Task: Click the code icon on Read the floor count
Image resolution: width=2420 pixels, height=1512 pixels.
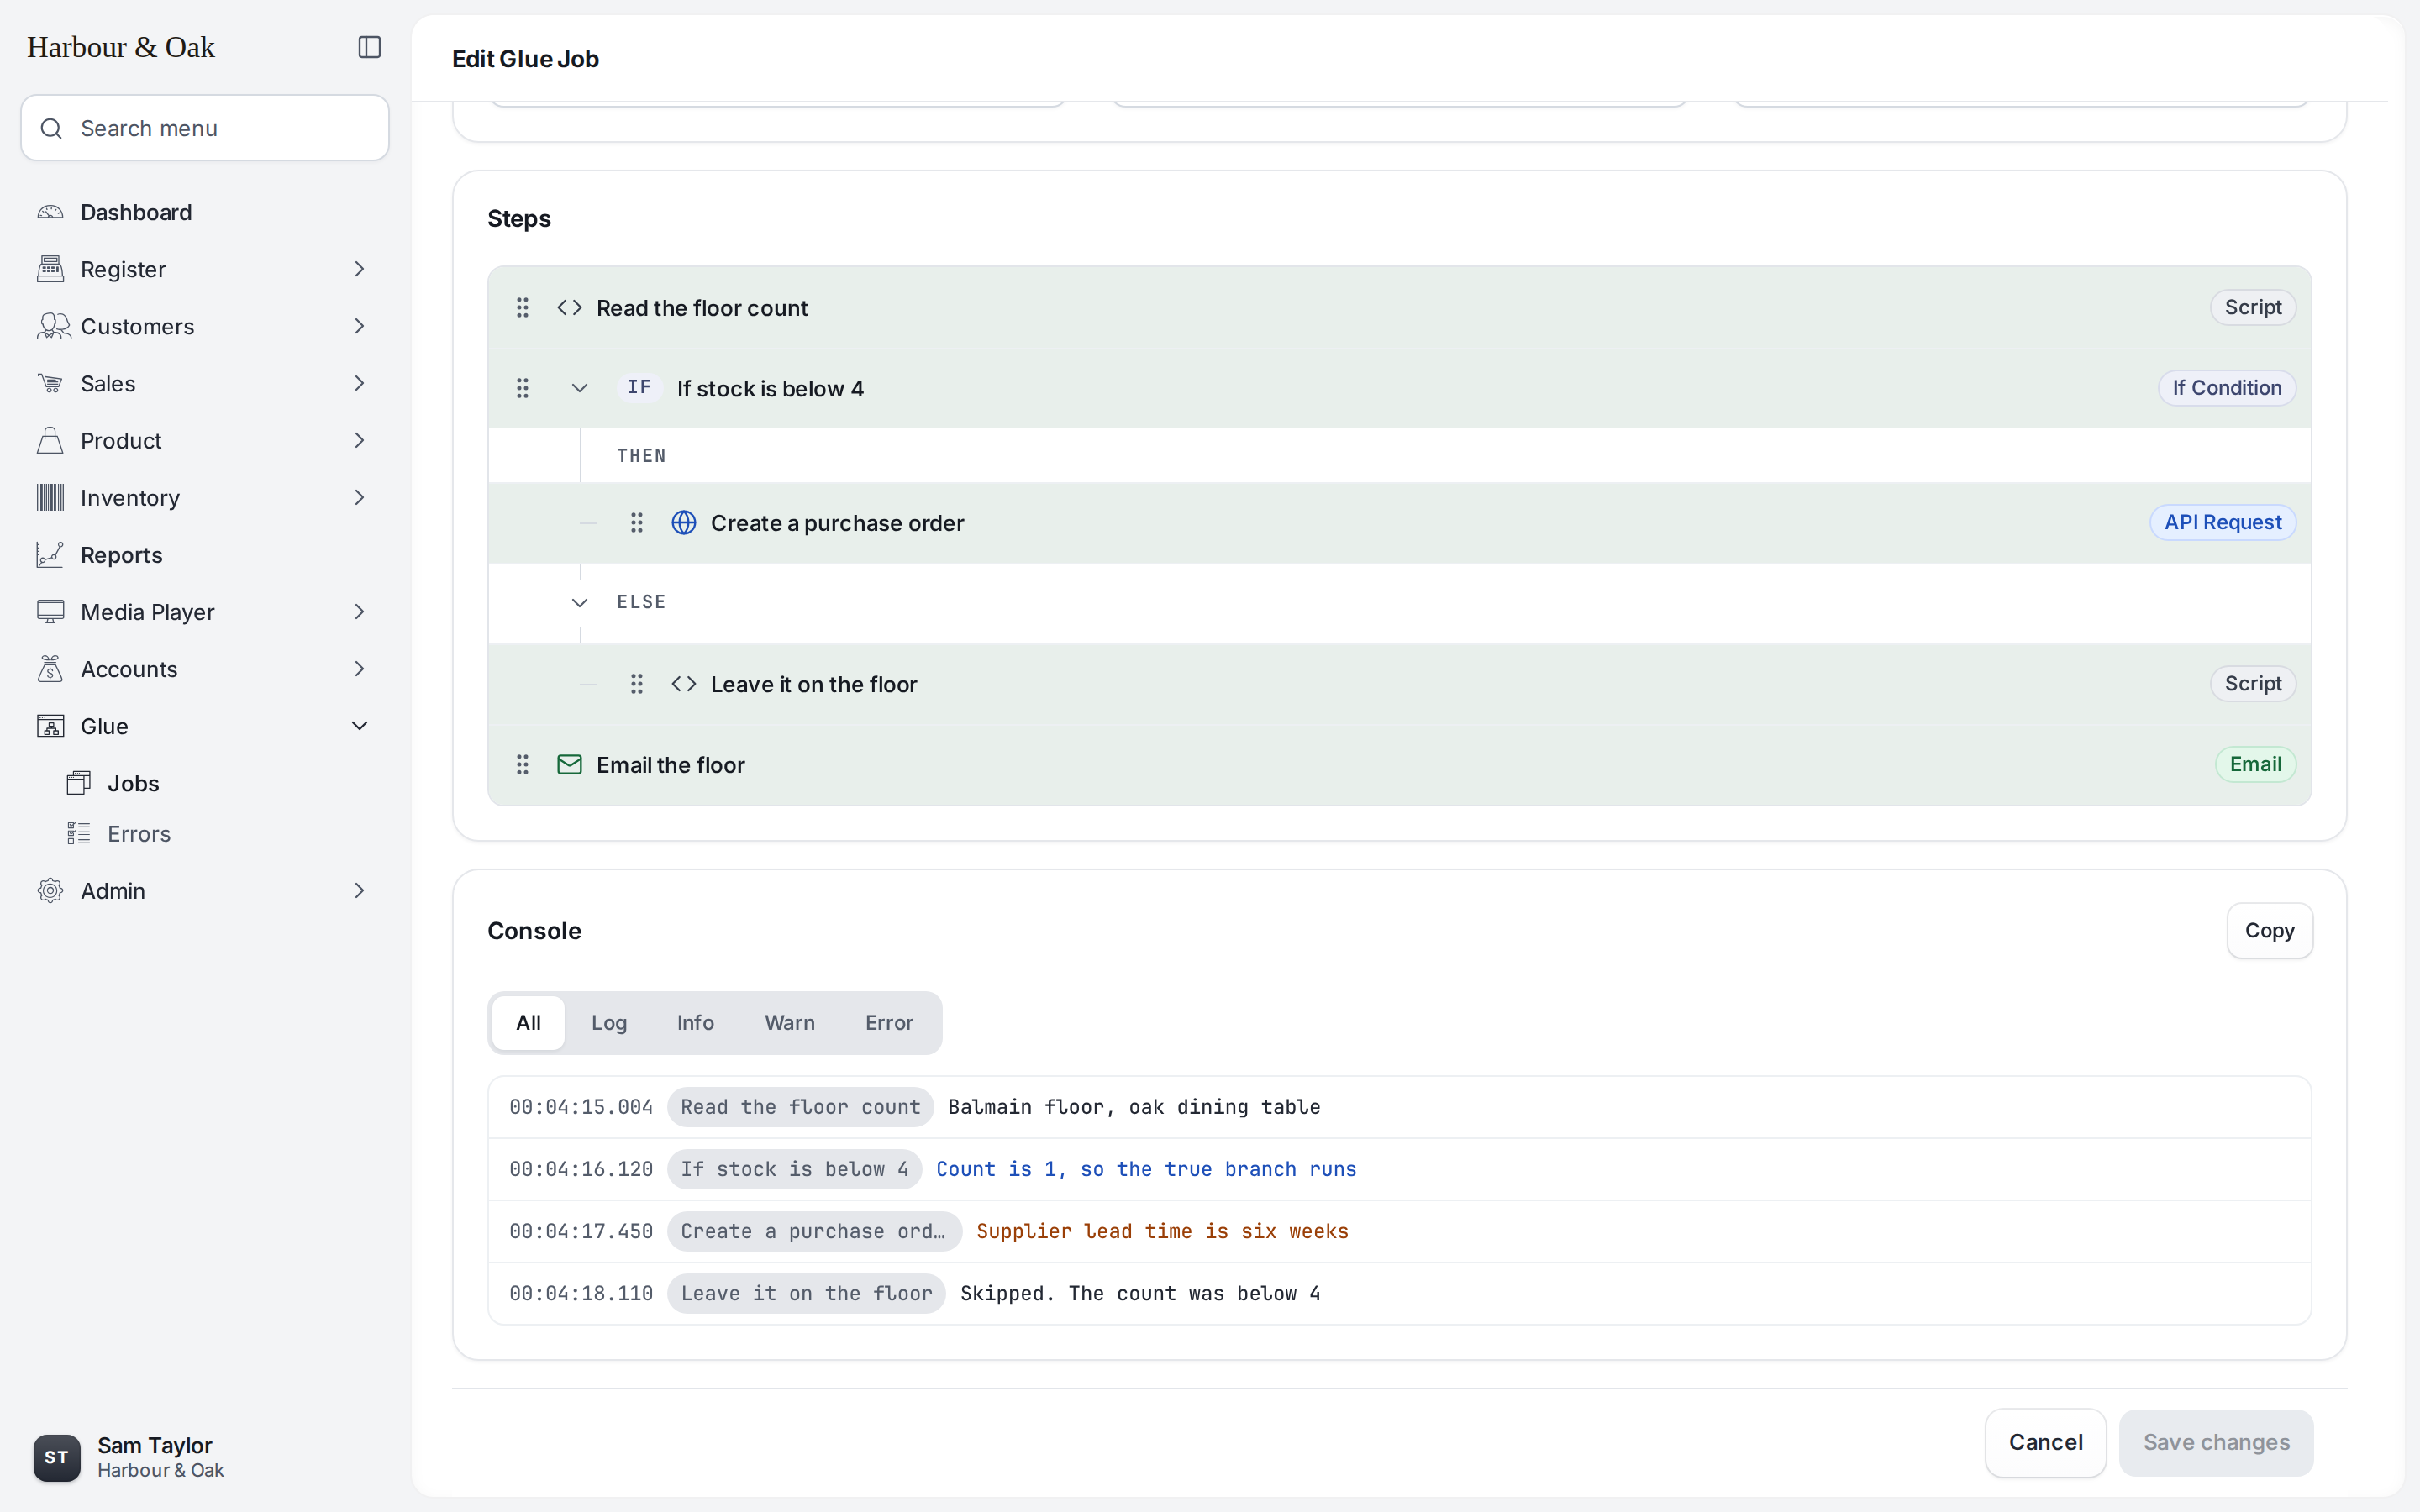Action: 569,308
